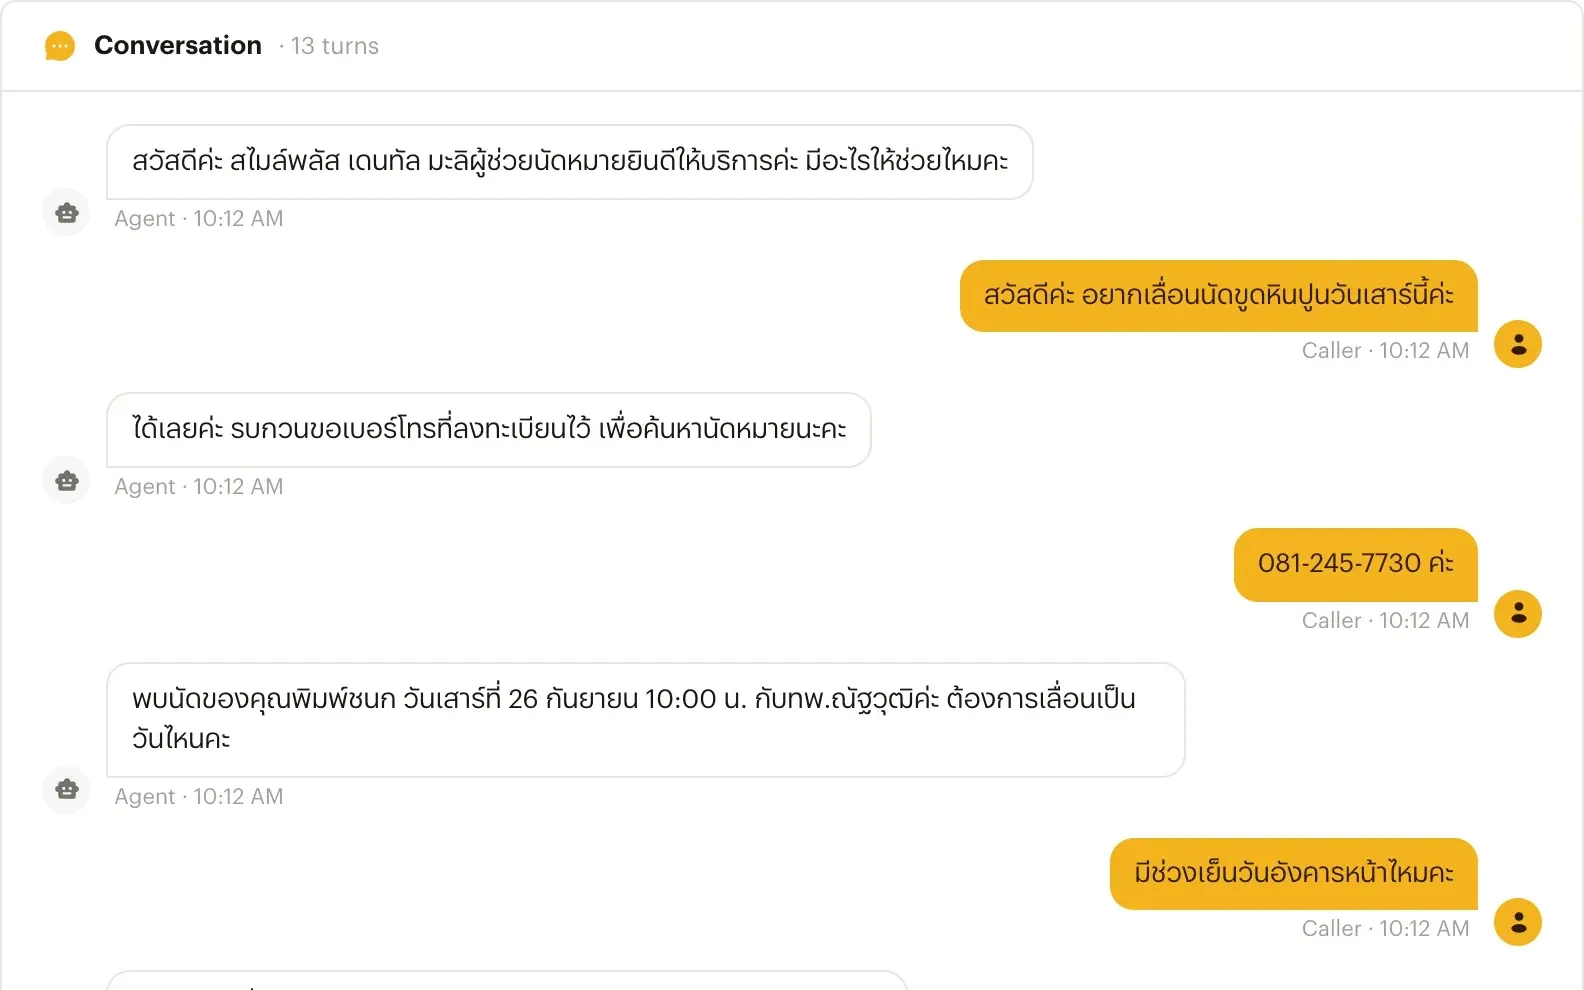Click 'Caller · 10:12 AM' under phone number bubble
1584x990 pixels.
1385,620
